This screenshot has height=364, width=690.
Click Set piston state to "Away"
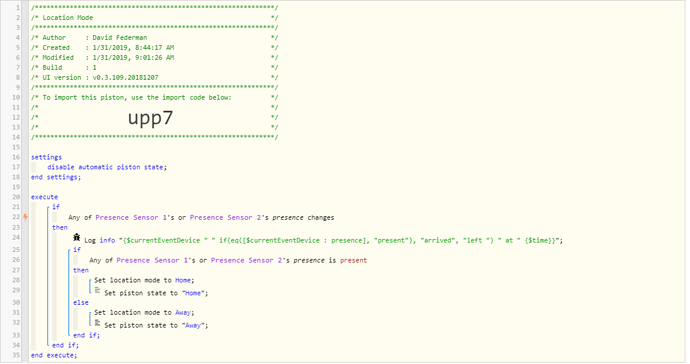click(x=156, y=325)
